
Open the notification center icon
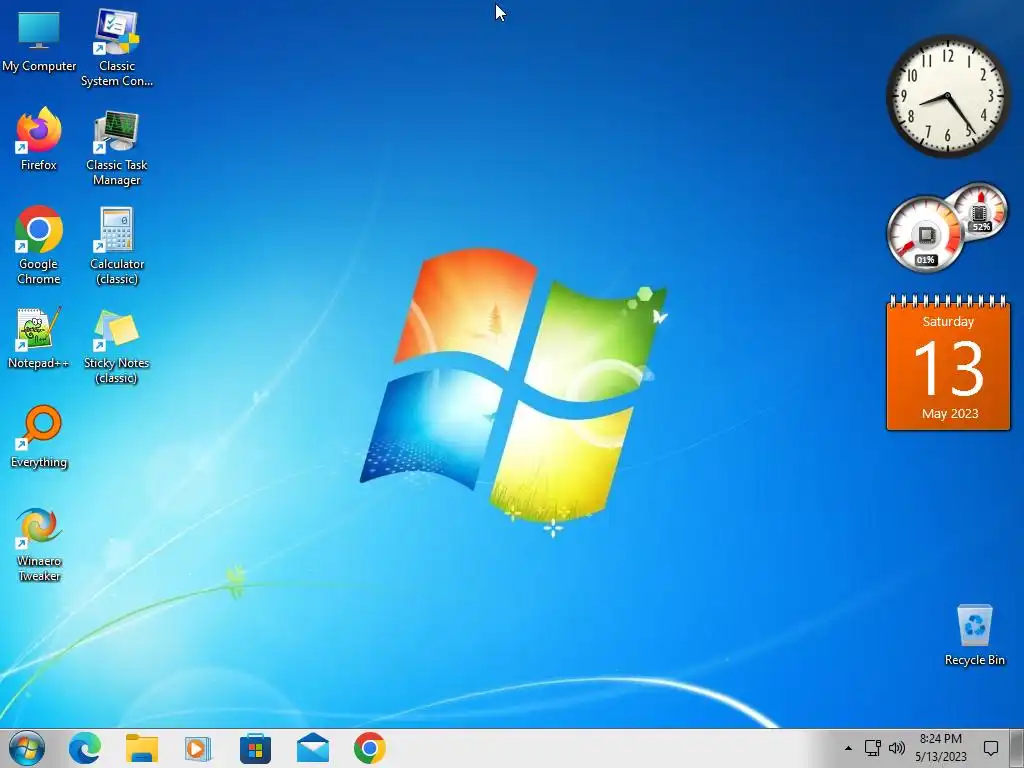(x=991, y=748)
